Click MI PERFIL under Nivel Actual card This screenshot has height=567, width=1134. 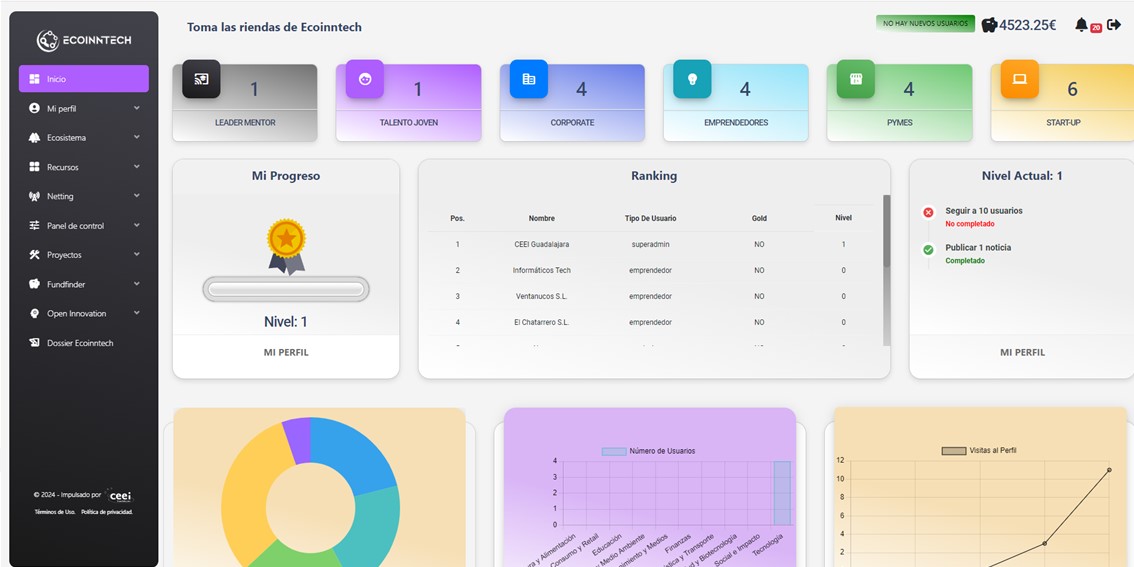tap(1022, 352)
